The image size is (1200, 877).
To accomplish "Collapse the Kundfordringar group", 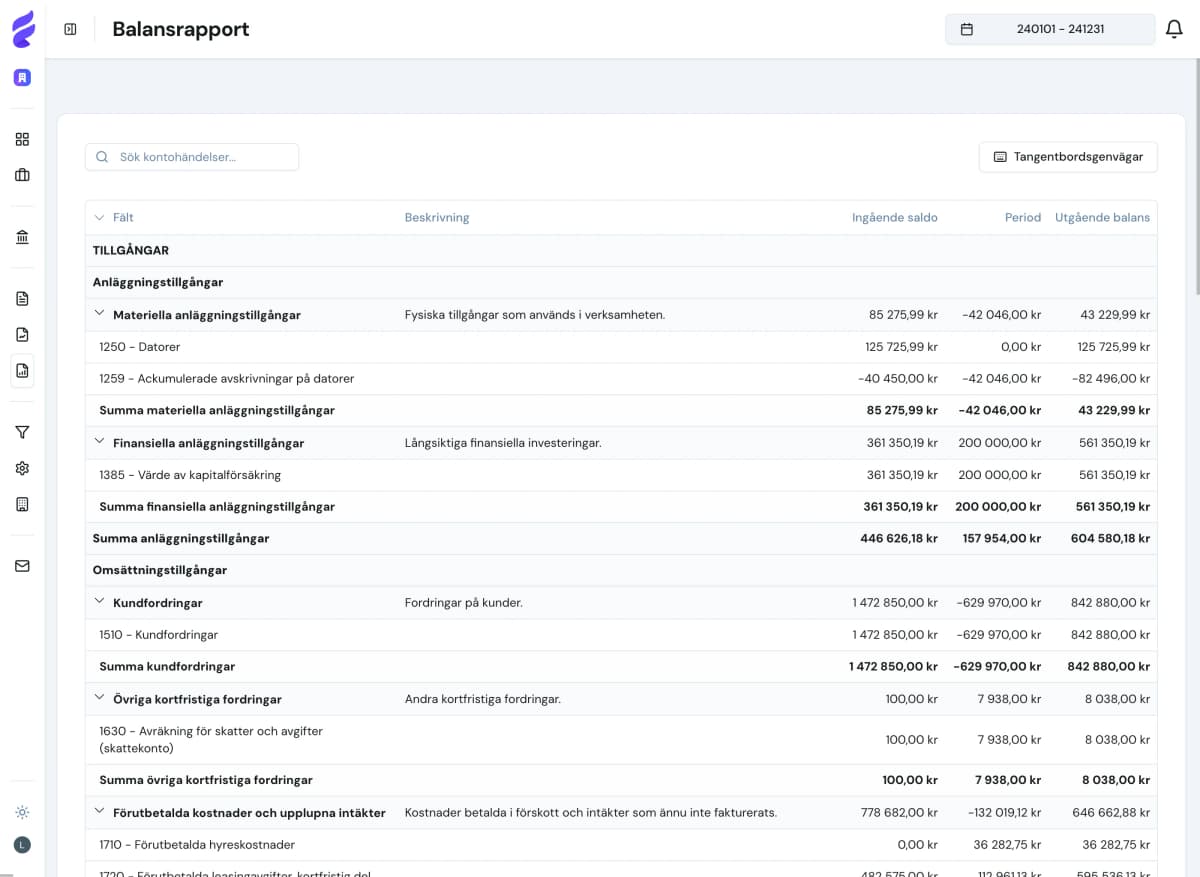I will 99,602.
